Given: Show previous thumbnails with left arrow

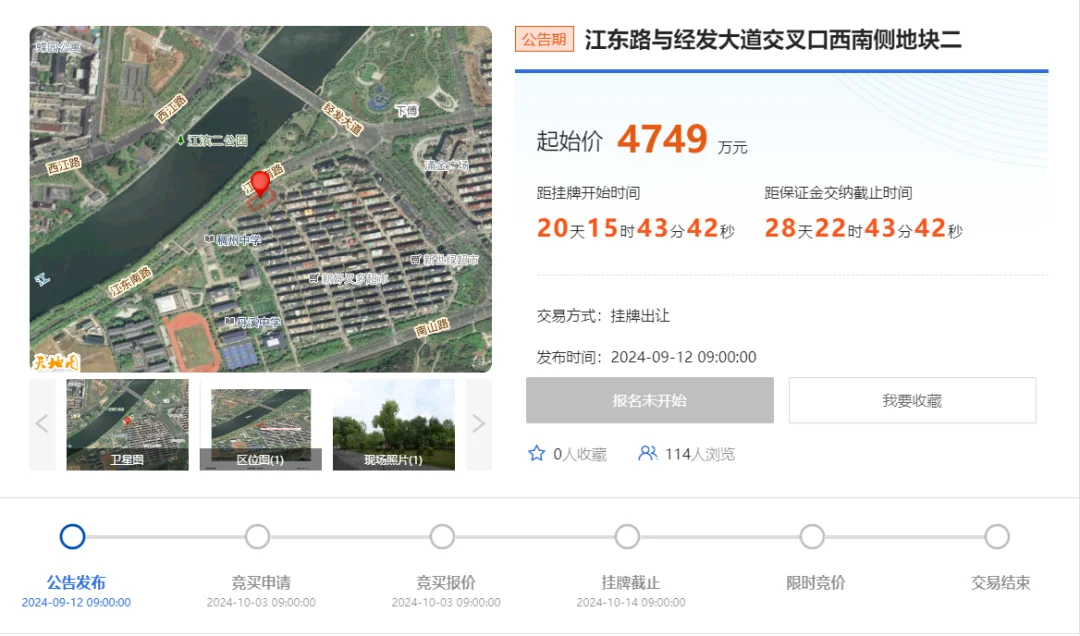Looking at the screenshot, I should pyautogui.click(x=42, y=424).
